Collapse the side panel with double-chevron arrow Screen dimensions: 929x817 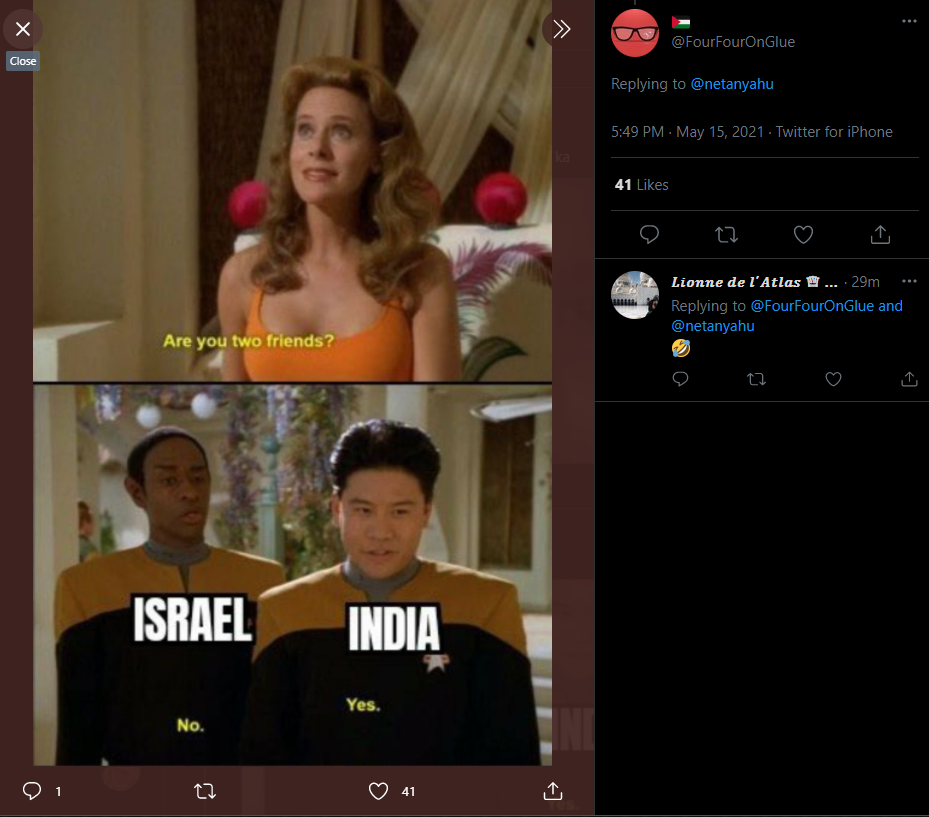point(561,29)
